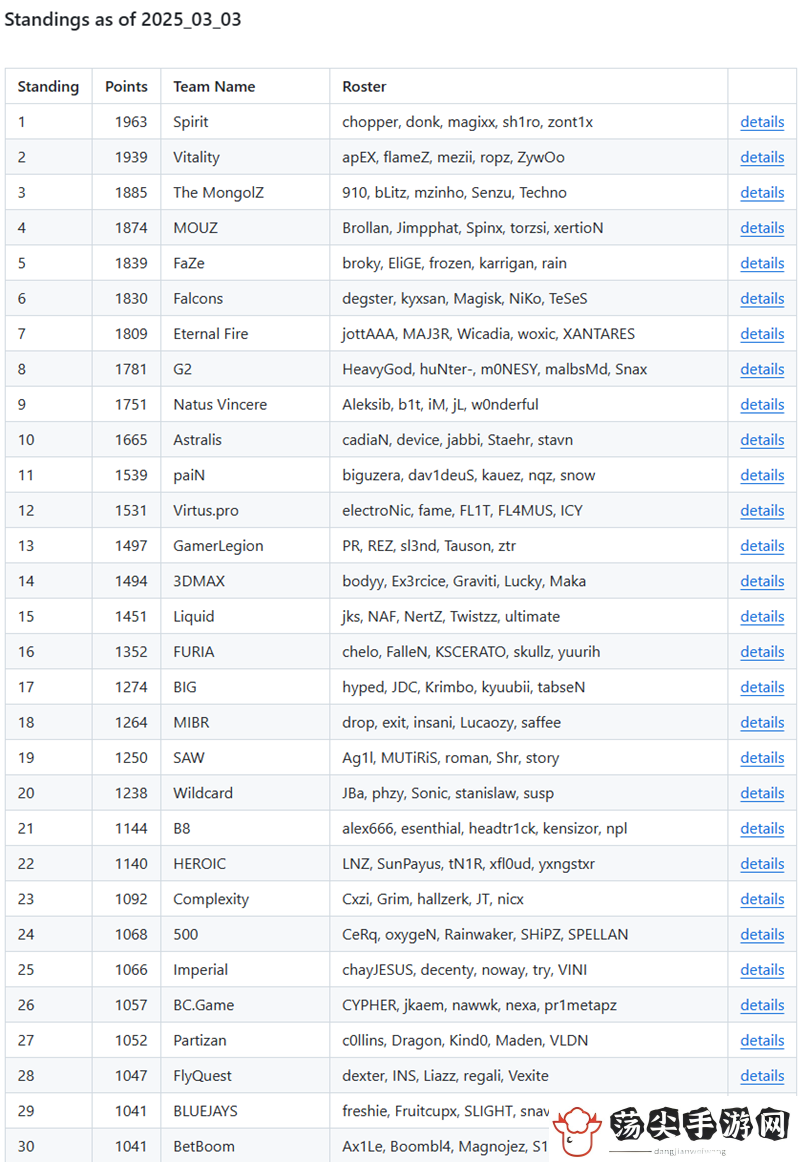The height and width of the screenshot is (1162, 800).
Task: Select the "Astralis" team name cell
Action: pyautogui.click(x=197, y=440)
